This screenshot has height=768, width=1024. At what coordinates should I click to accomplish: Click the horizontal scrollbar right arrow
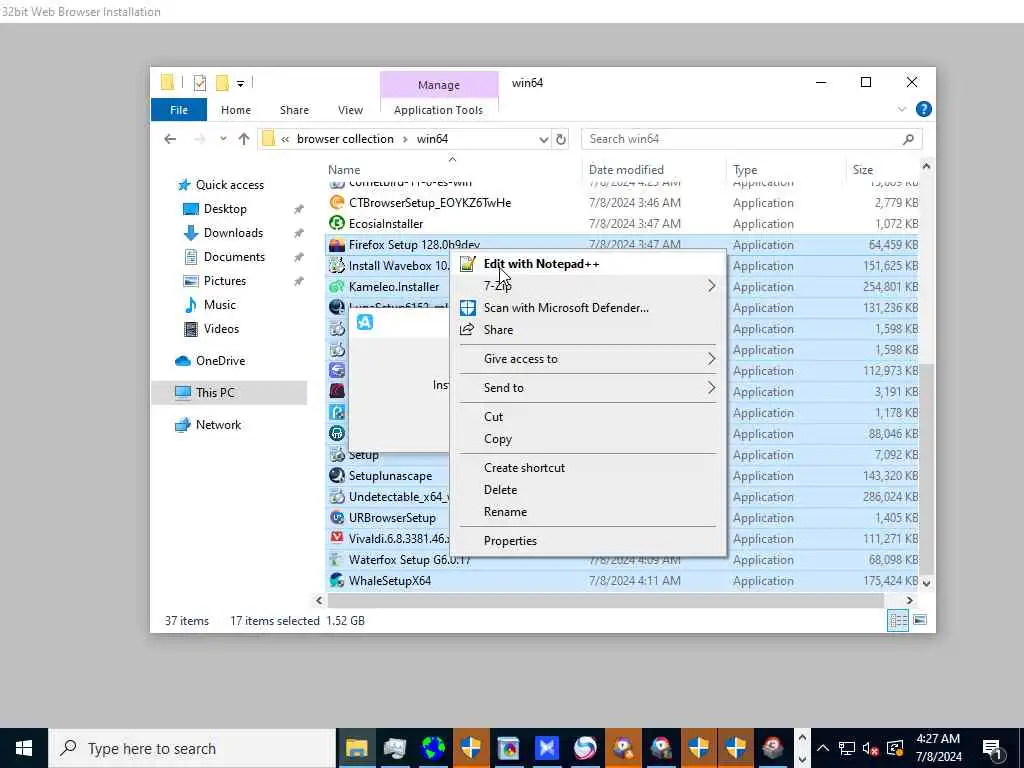pyautogui.click(x=909, y=600)
